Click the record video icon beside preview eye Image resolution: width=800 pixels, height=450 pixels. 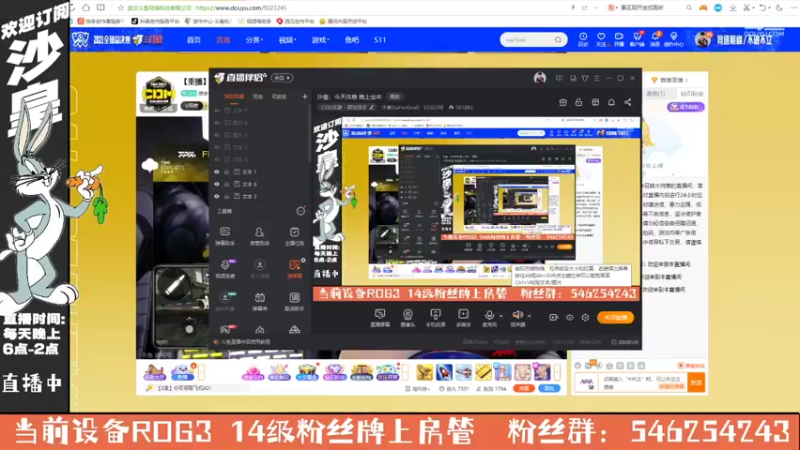pyautogui.click(x=554, y=317)
